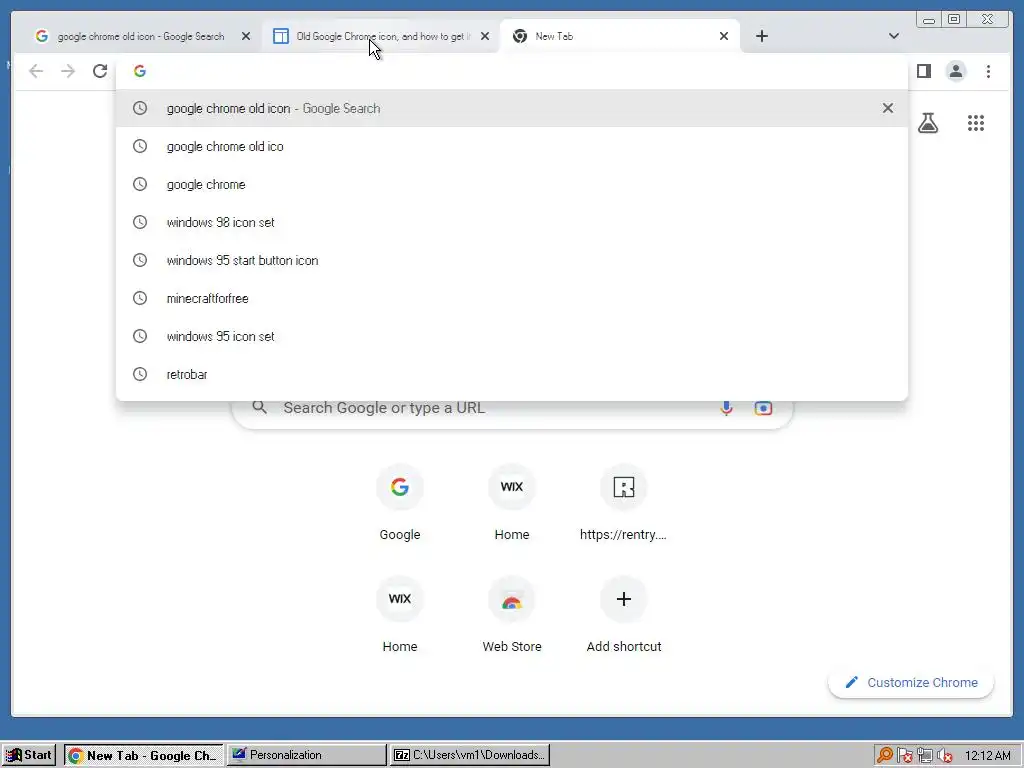Select the 'retrobar' suggestion
The image size is (1024, 768).
pos(511,374)
